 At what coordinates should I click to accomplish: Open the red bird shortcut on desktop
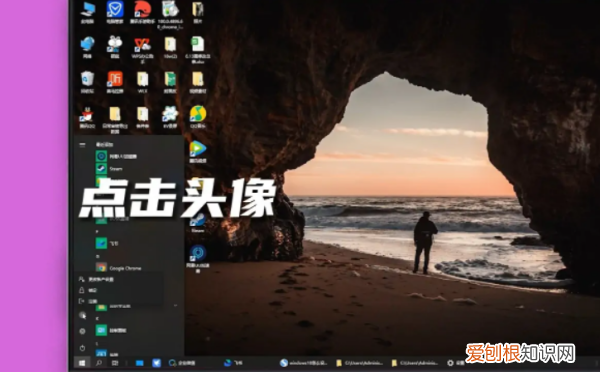(142, 12)
